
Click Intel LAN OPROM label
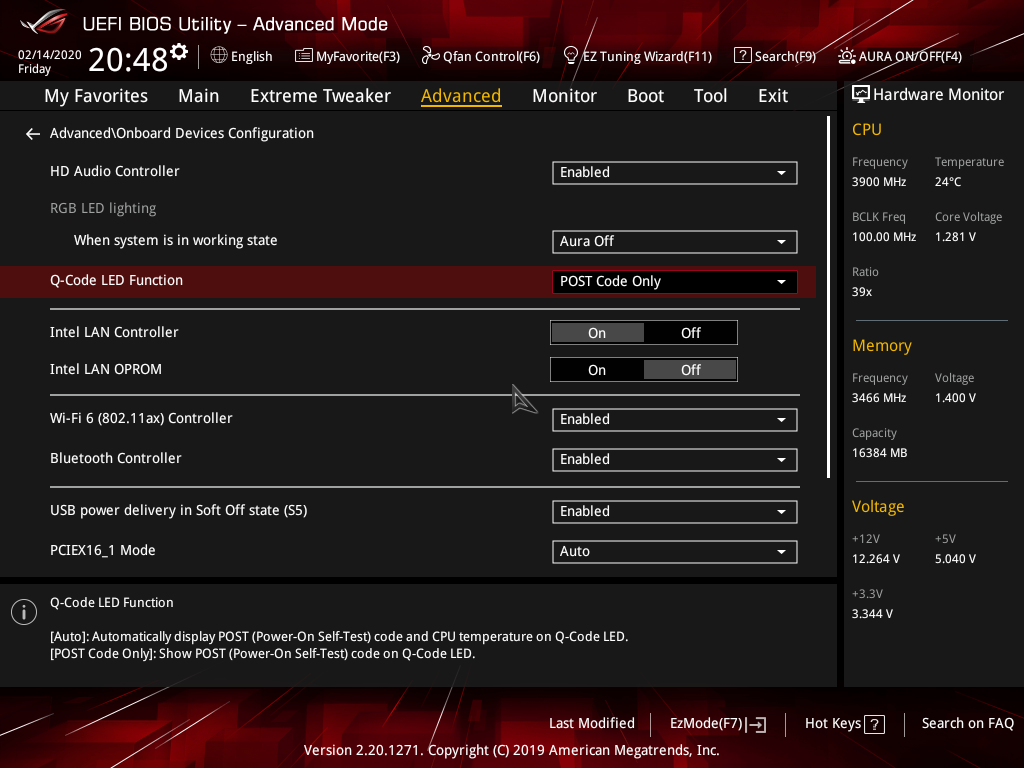click(x=106, y=370)
